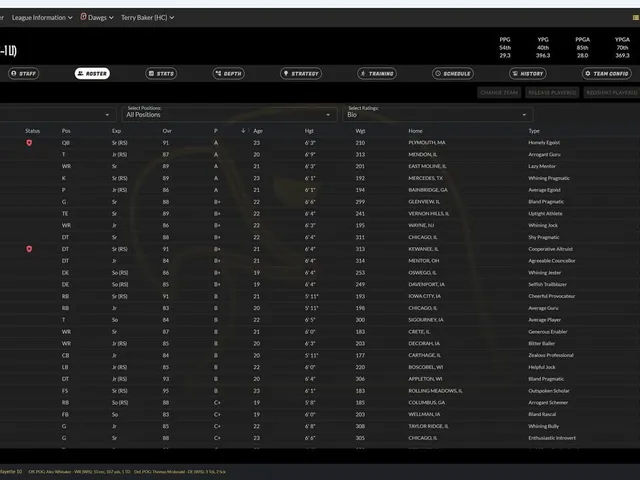The width and height of the screenshot is (640, 480).
Task: Sort by the P column header
Action: [216, 131]
